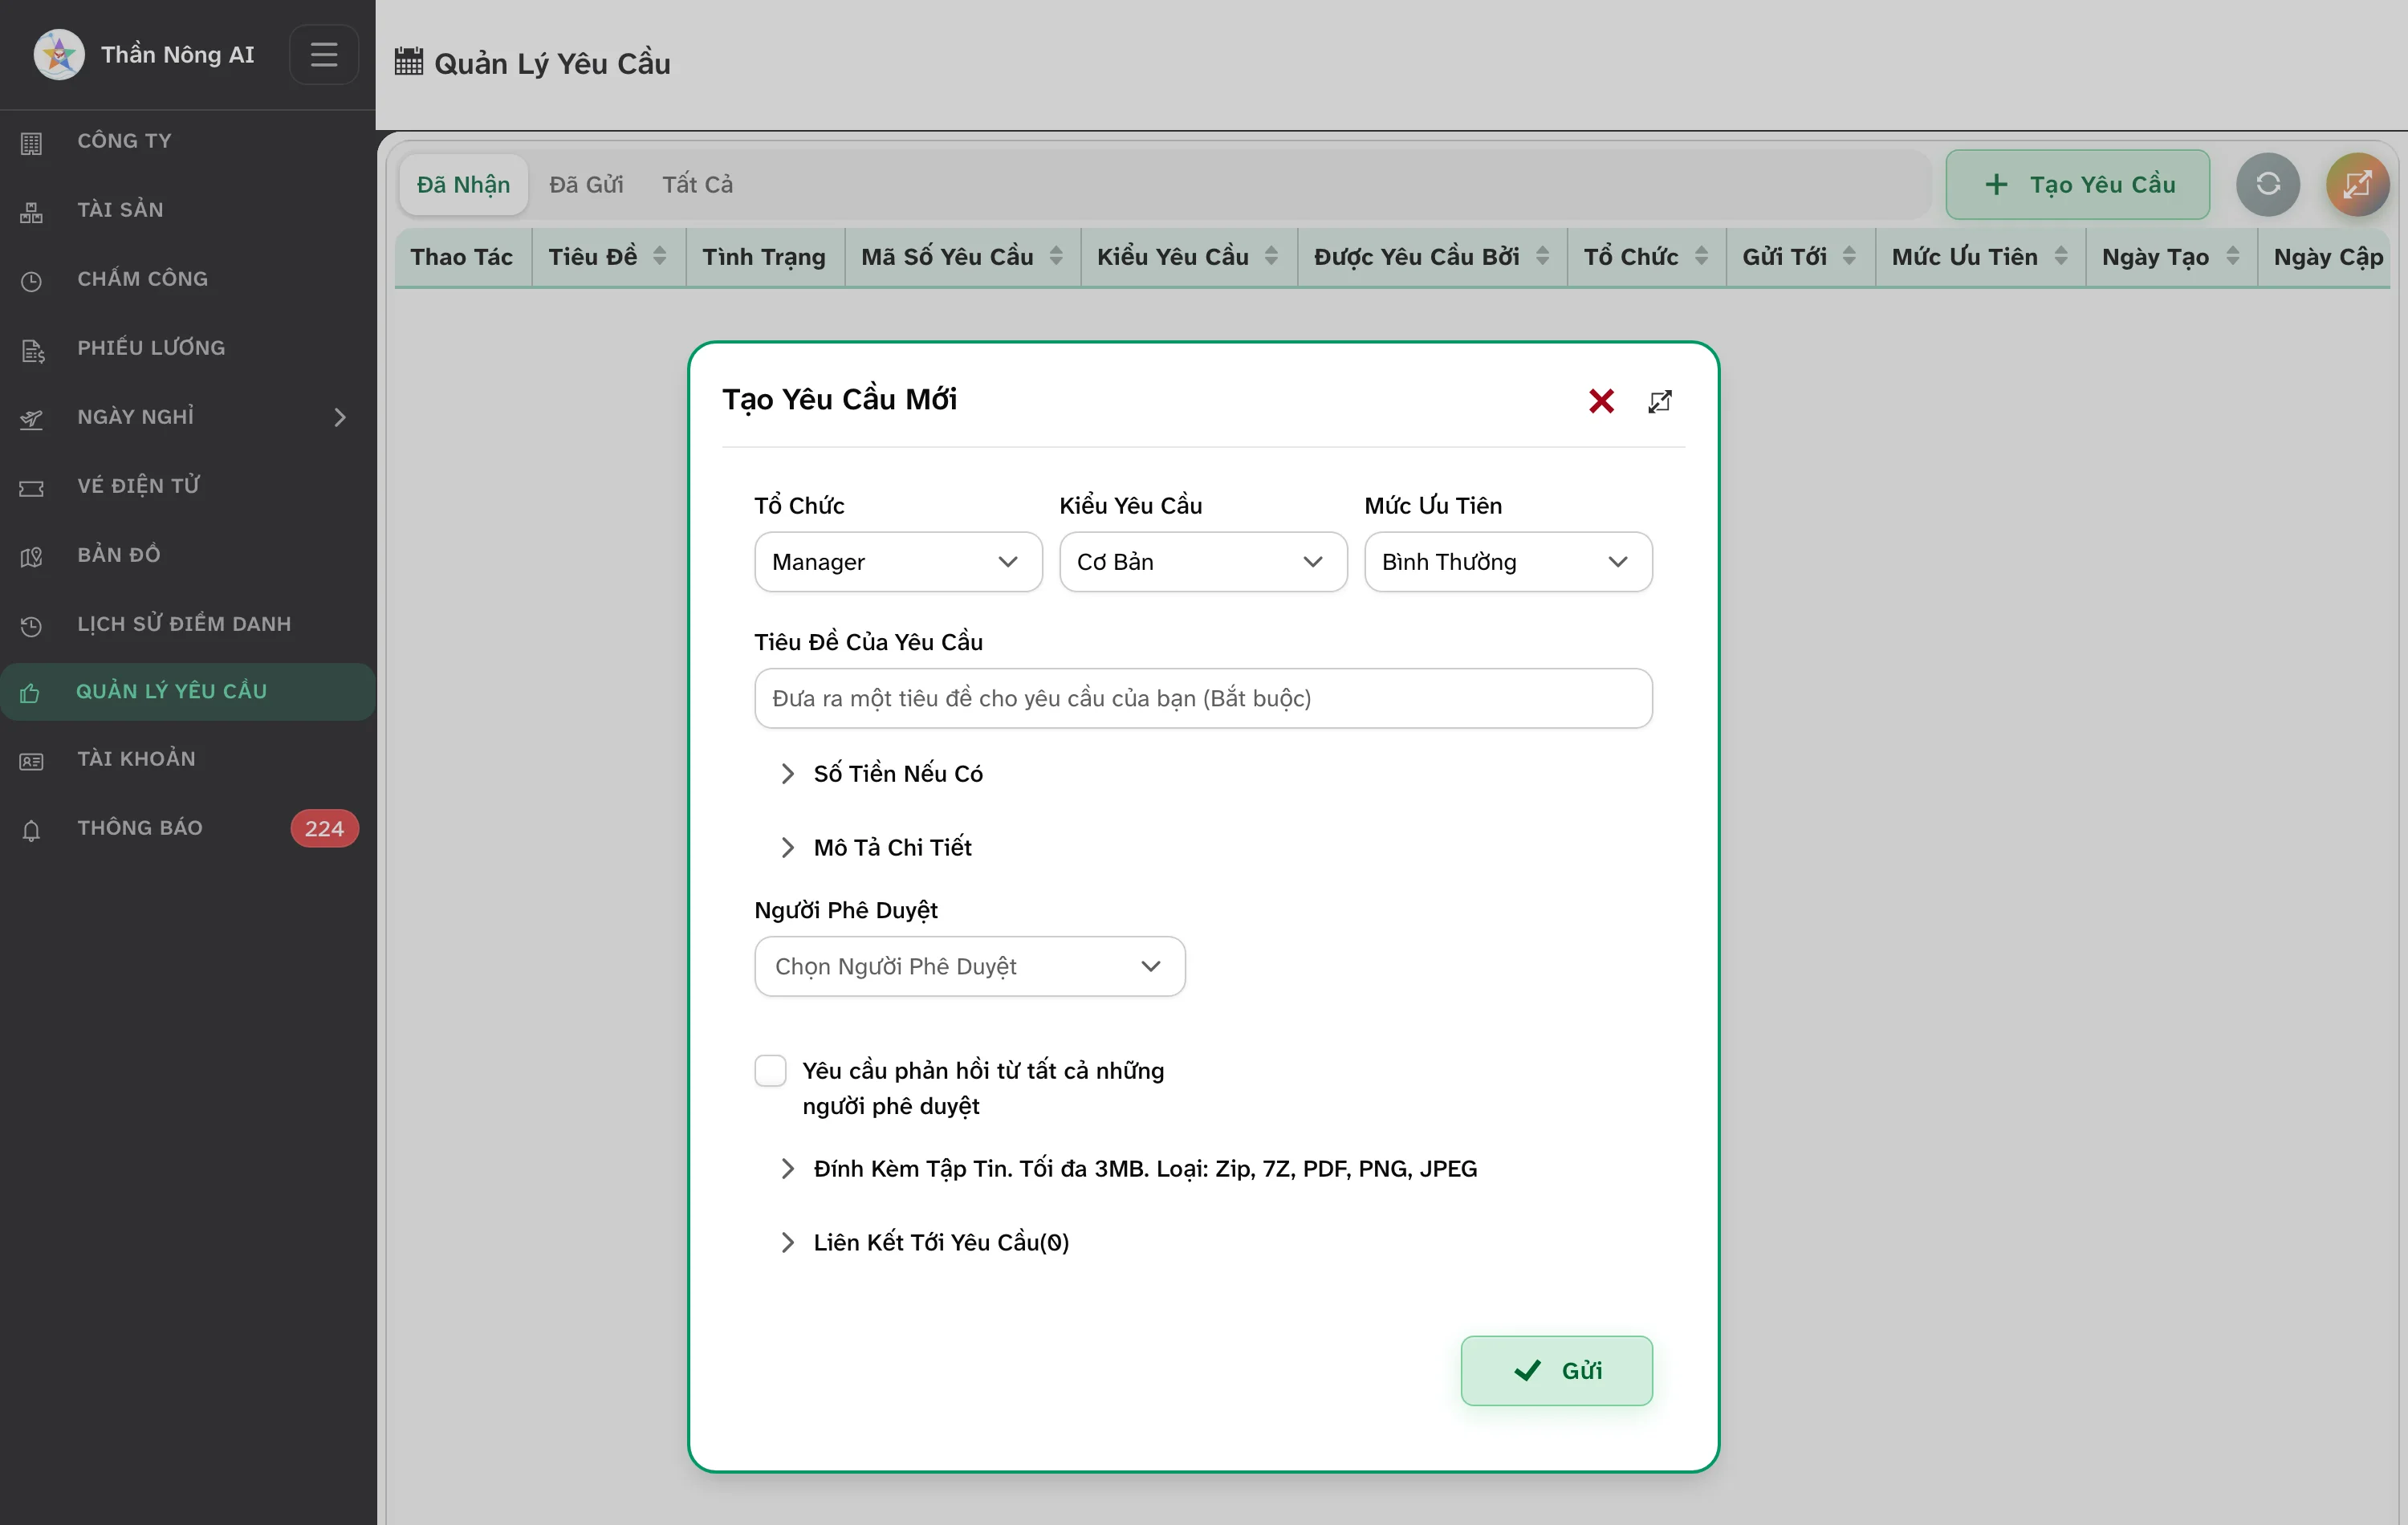Click the Thông Báo bell icon
The image size is (2408, 1525).
(31, 830)
